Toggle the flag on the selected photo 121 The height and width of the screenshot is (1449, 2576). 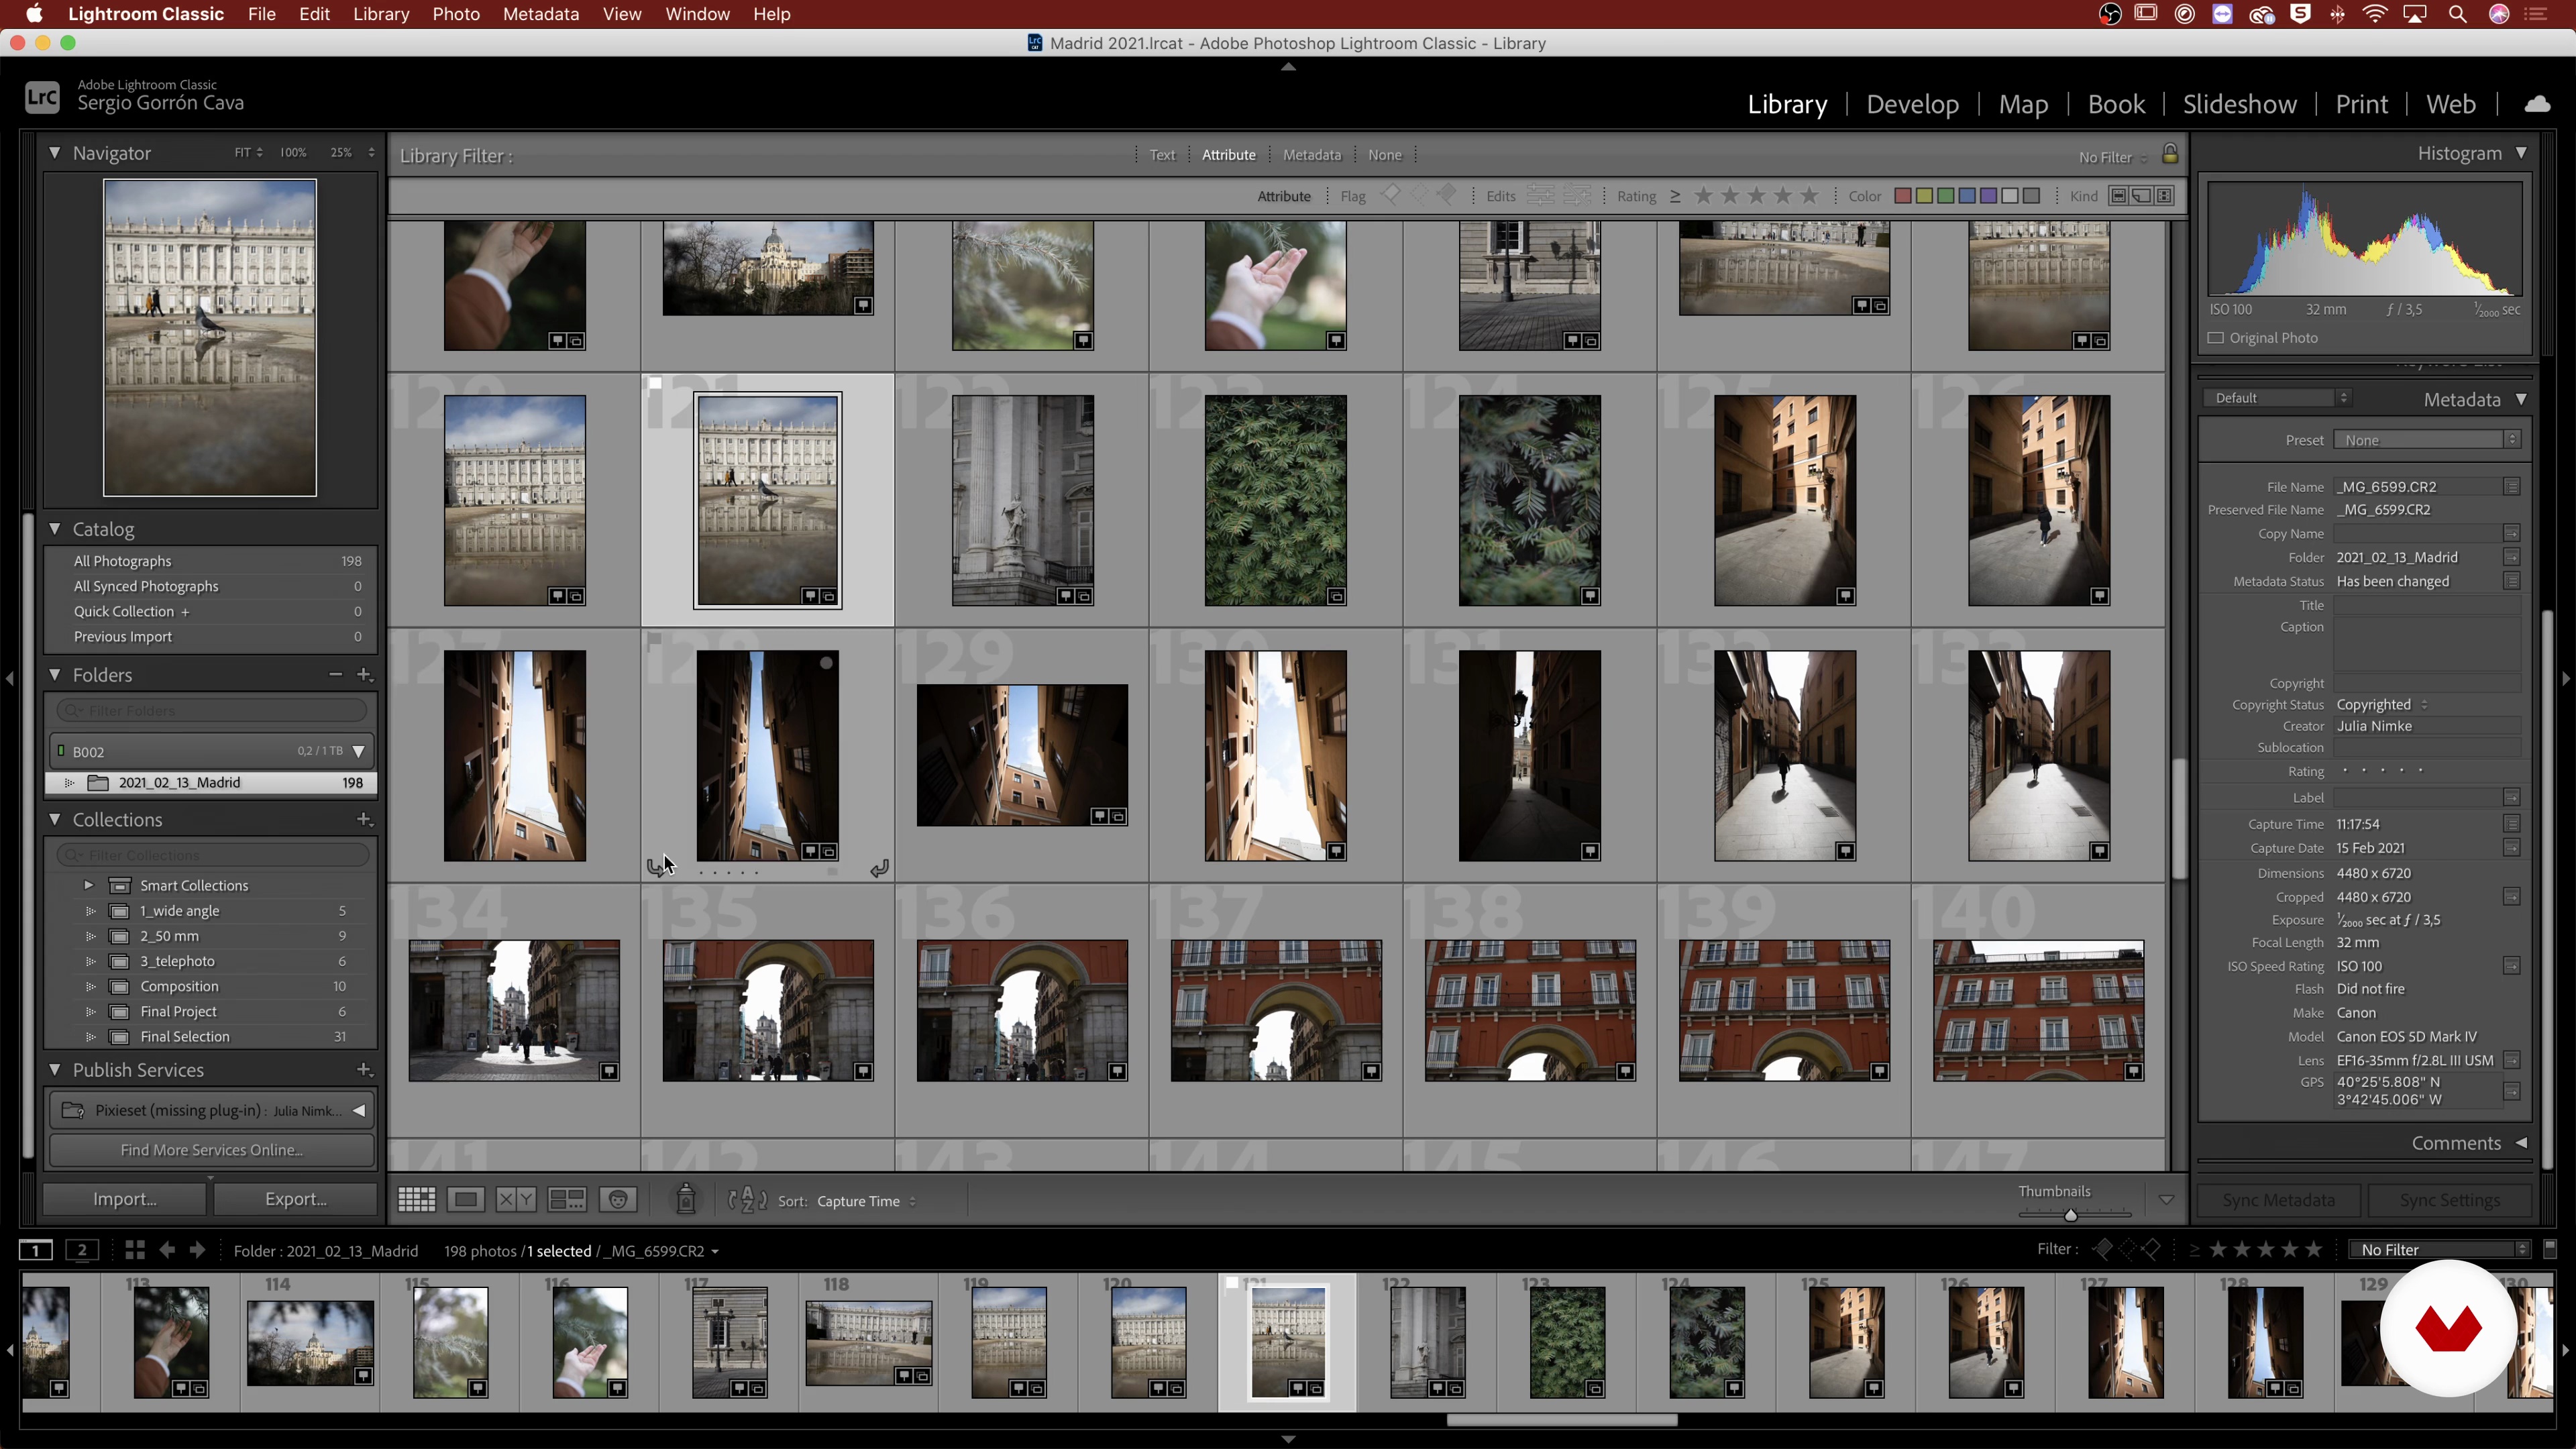pos(655,384)
